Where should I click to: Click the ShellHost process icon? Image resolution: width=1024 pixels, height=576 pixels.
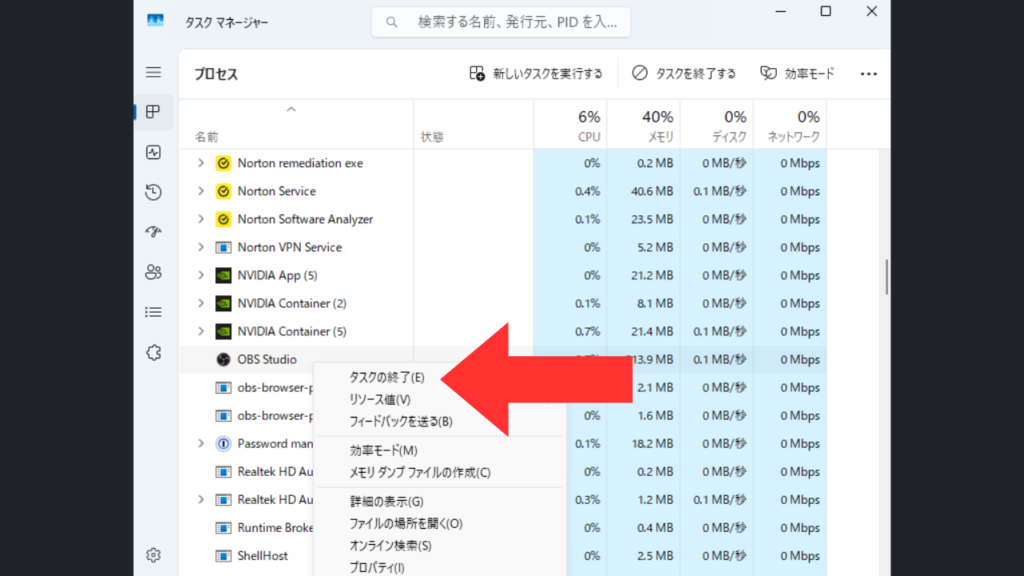pos(223,556)
